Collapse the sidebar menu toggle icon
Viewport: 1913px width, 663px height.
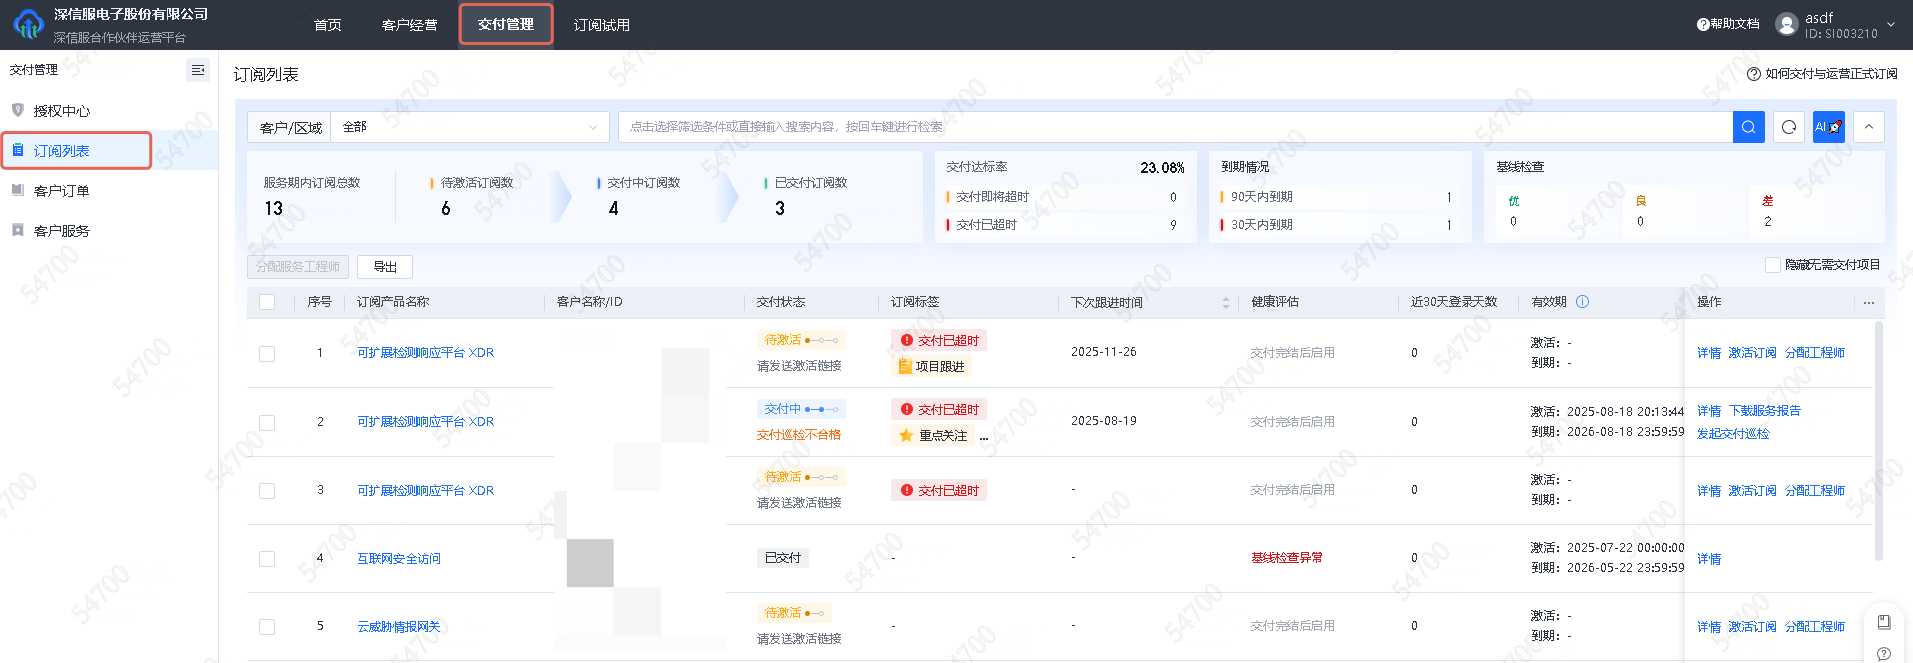click(198, 70)
